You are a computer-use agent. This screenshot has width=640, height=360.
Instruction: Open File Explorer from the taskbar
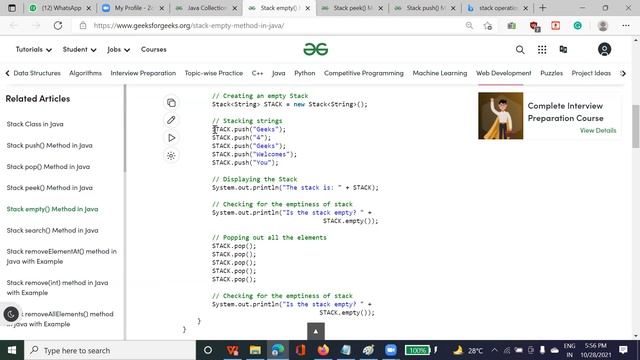point(255,350)
